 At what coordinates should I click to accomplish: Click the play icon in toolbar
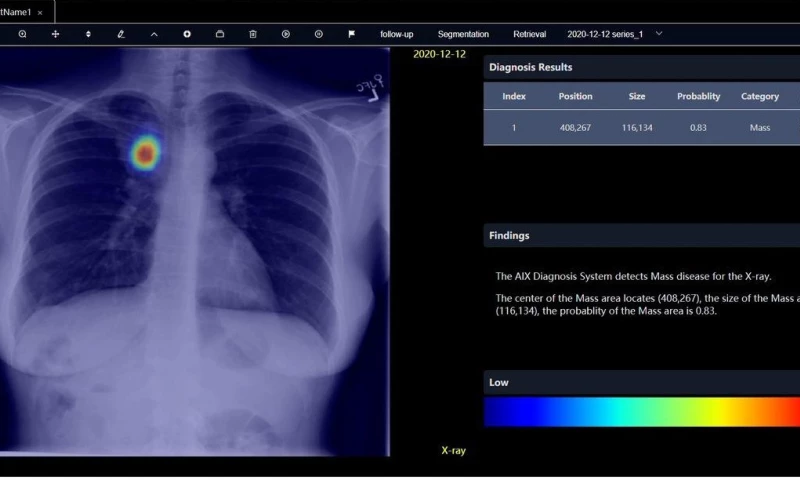[286, 34]
